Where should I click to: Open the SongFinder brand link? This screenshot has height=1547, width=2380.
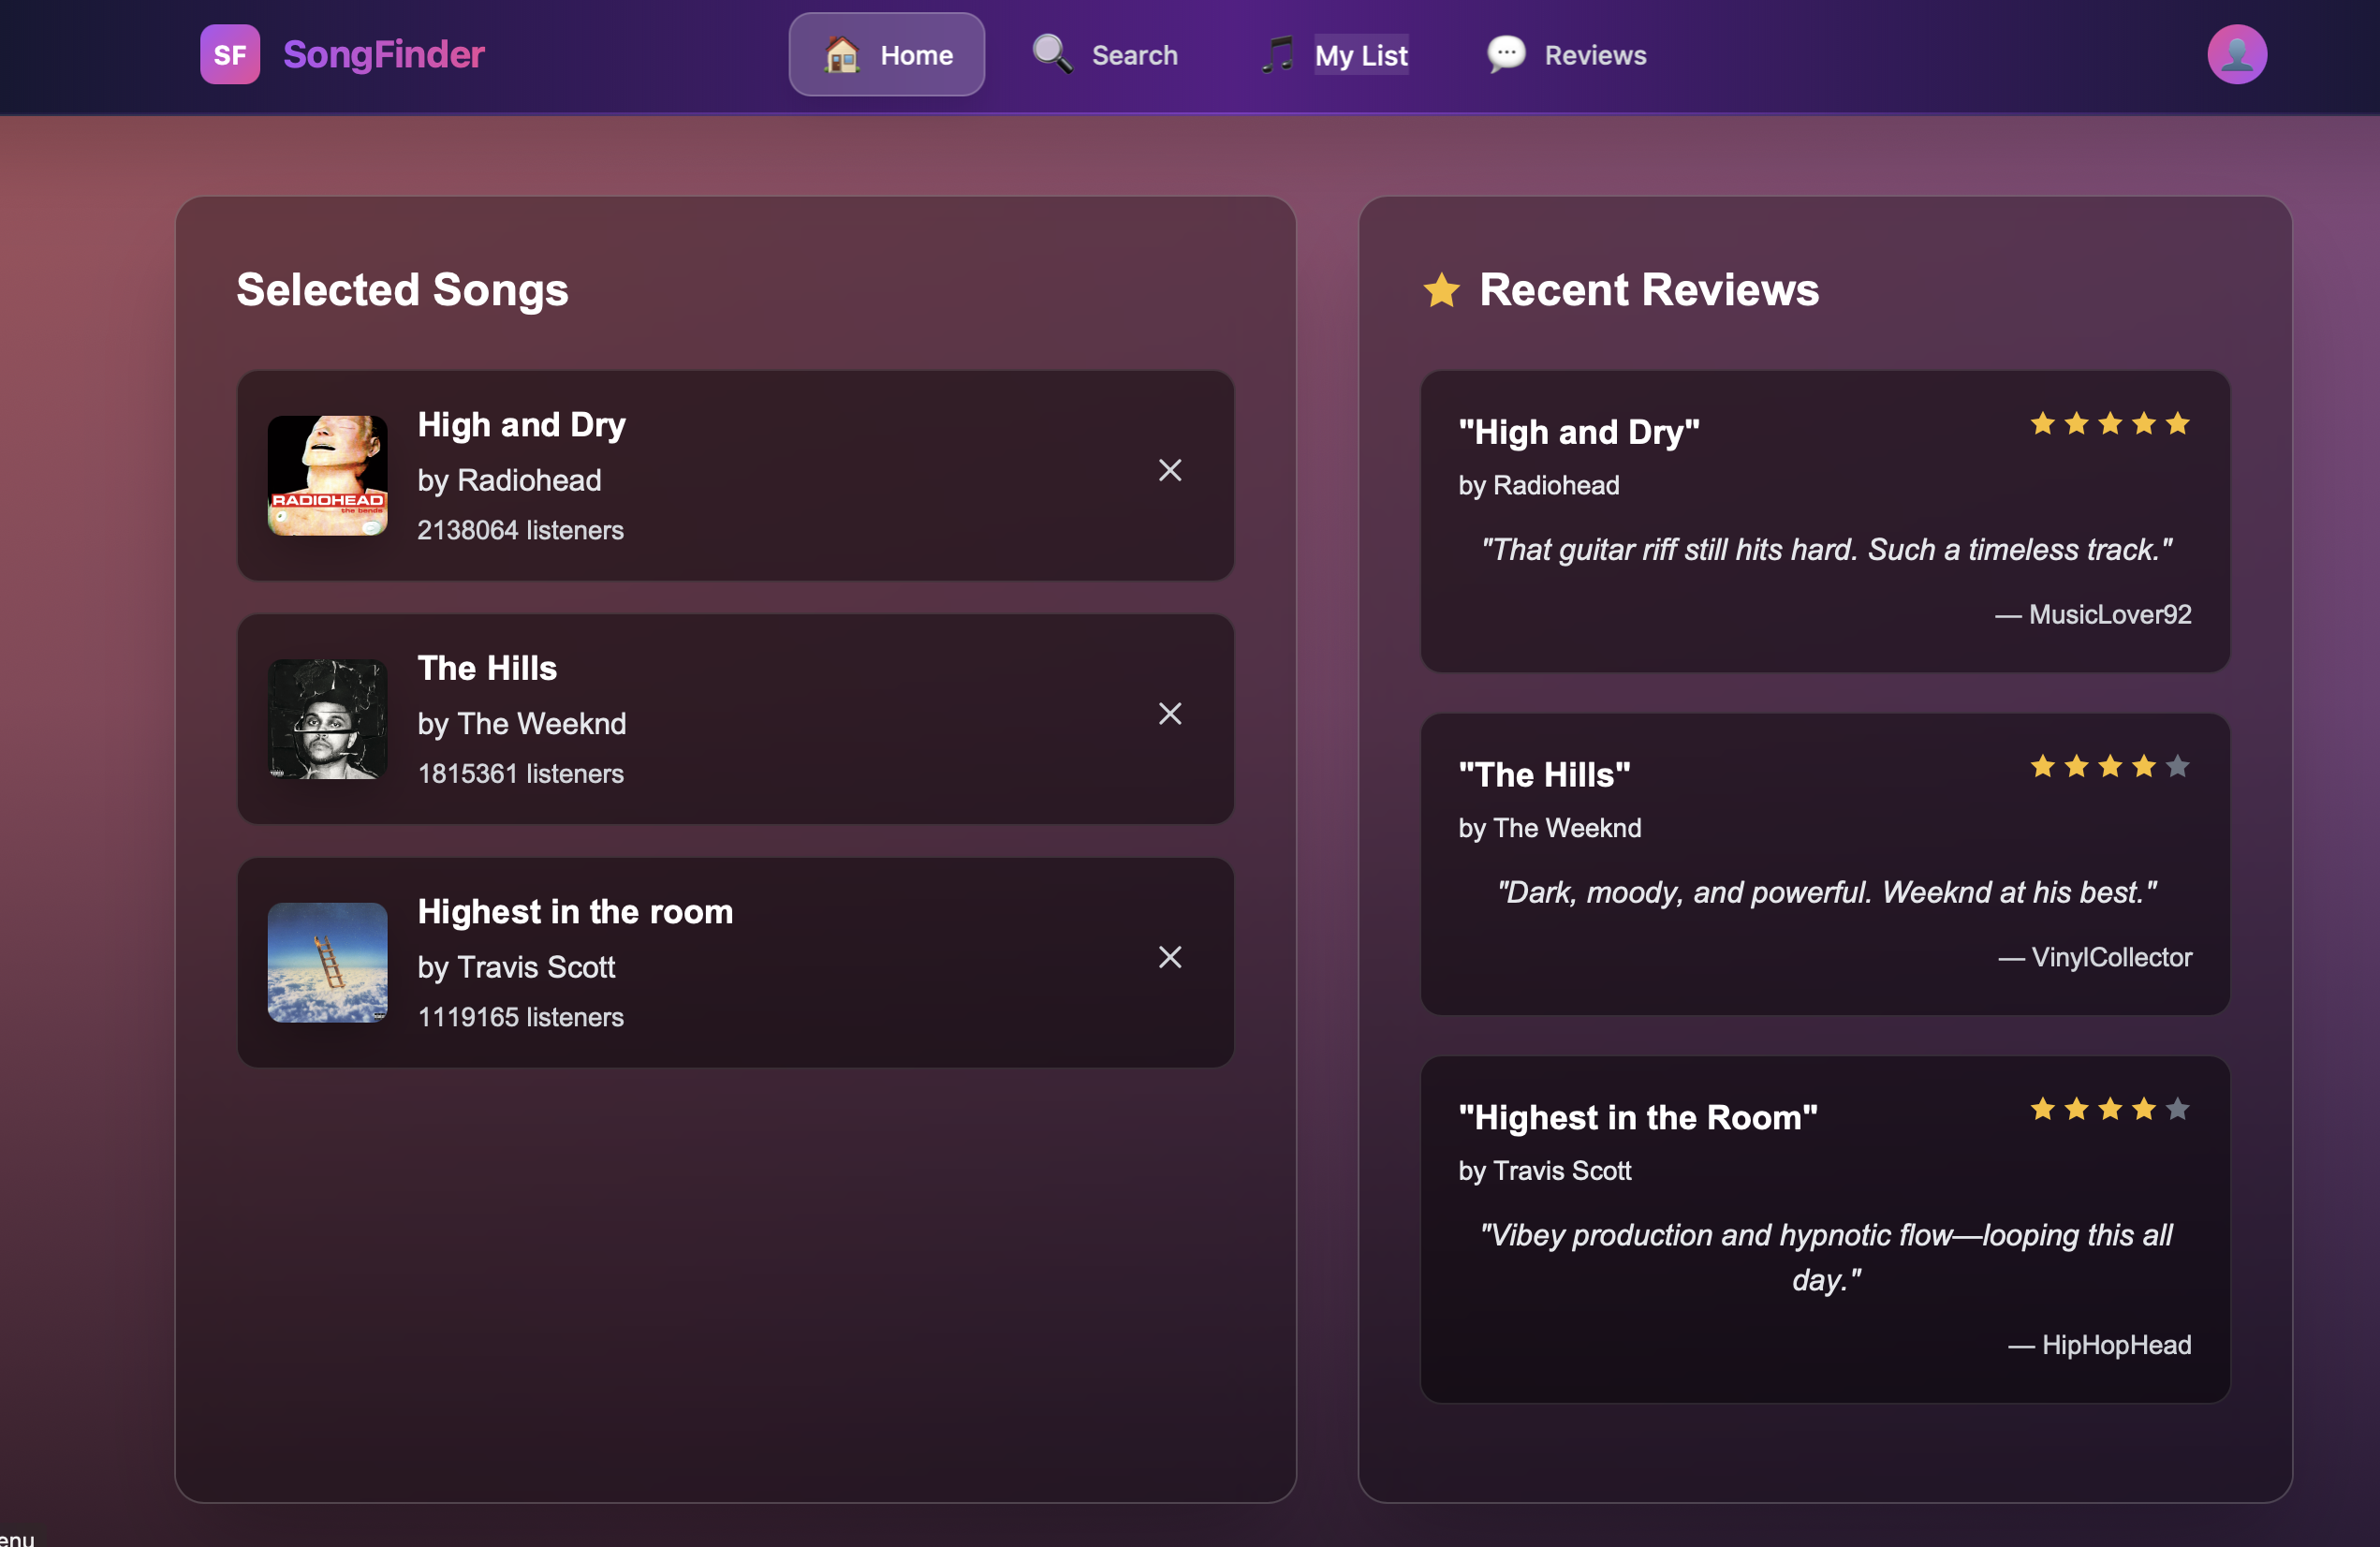384,54
